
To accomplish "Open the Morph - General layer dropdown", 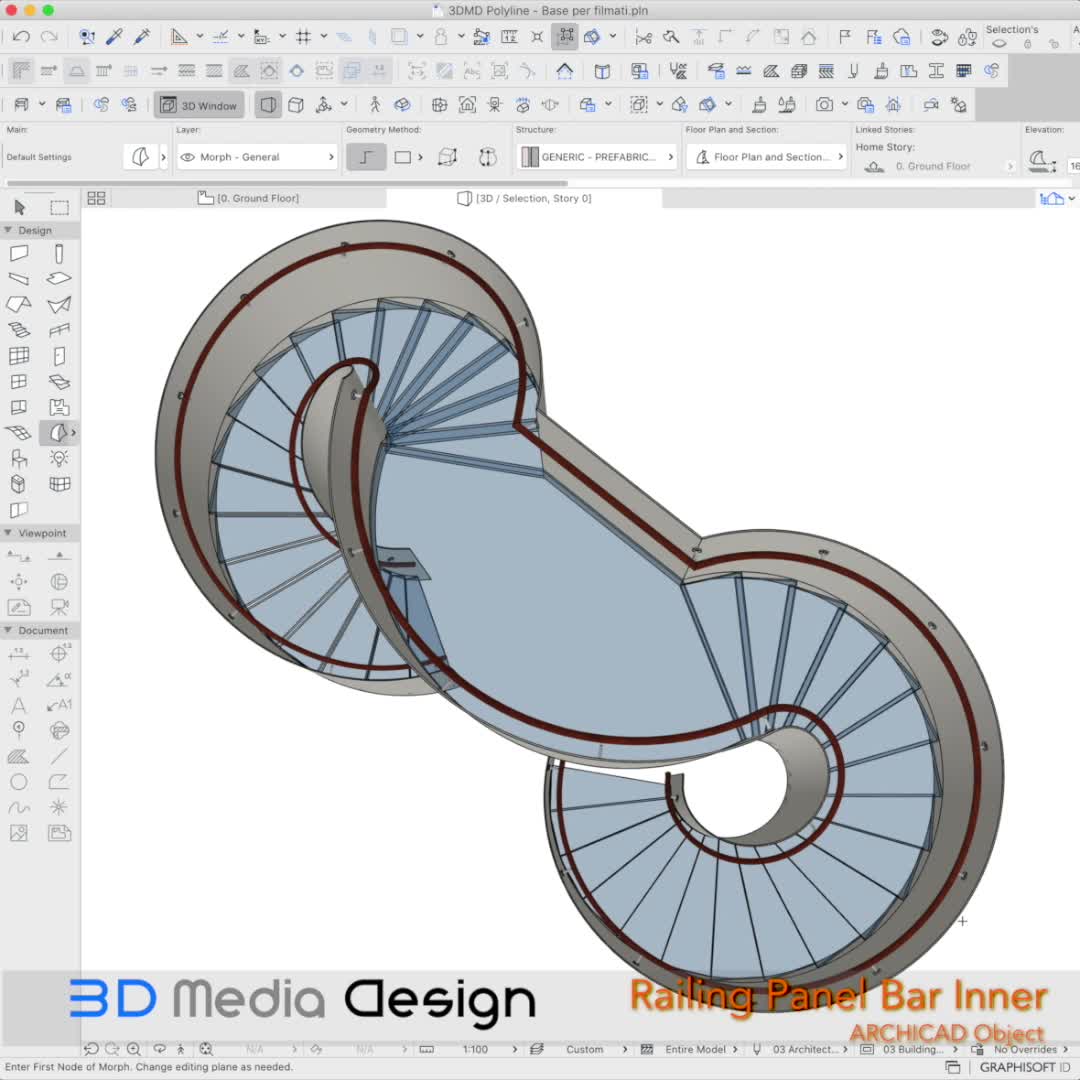I will coord(257,157).
